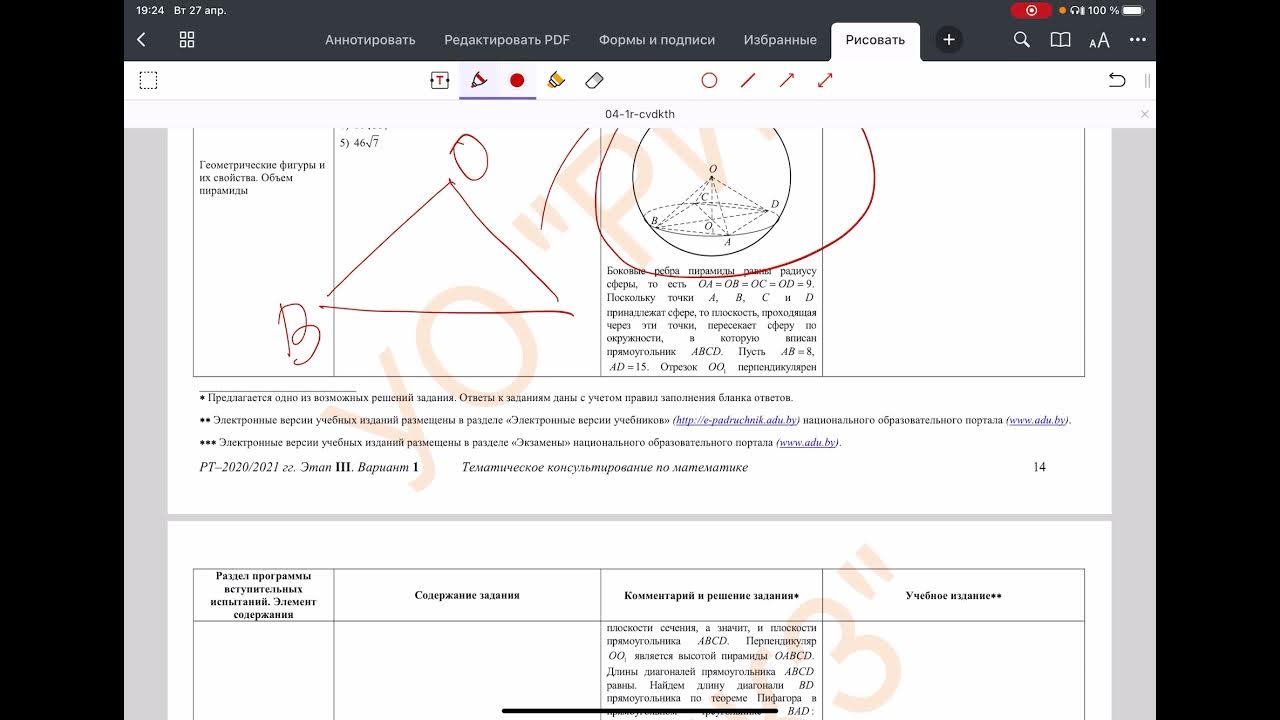Open the e-padruchnik.adu.by link

point(736,420)
